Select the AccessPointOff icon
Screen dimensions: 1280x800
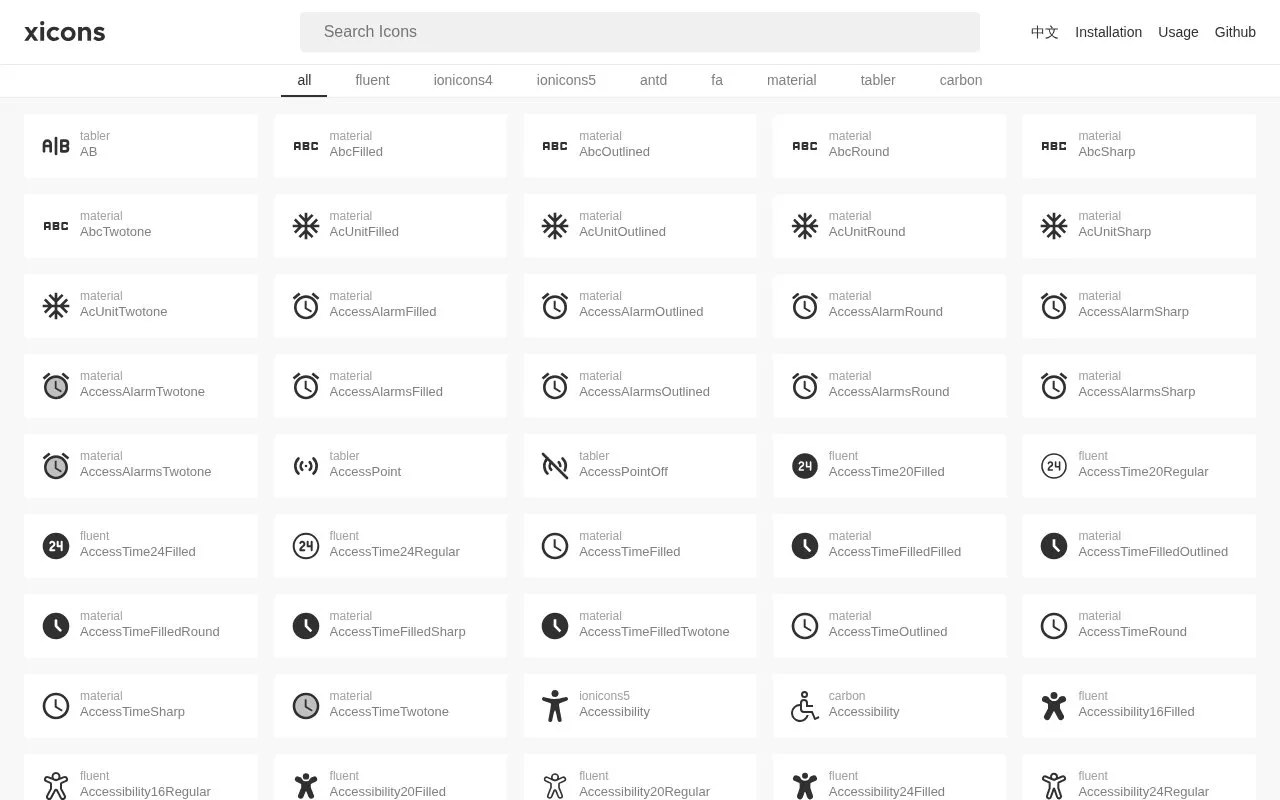555,466
